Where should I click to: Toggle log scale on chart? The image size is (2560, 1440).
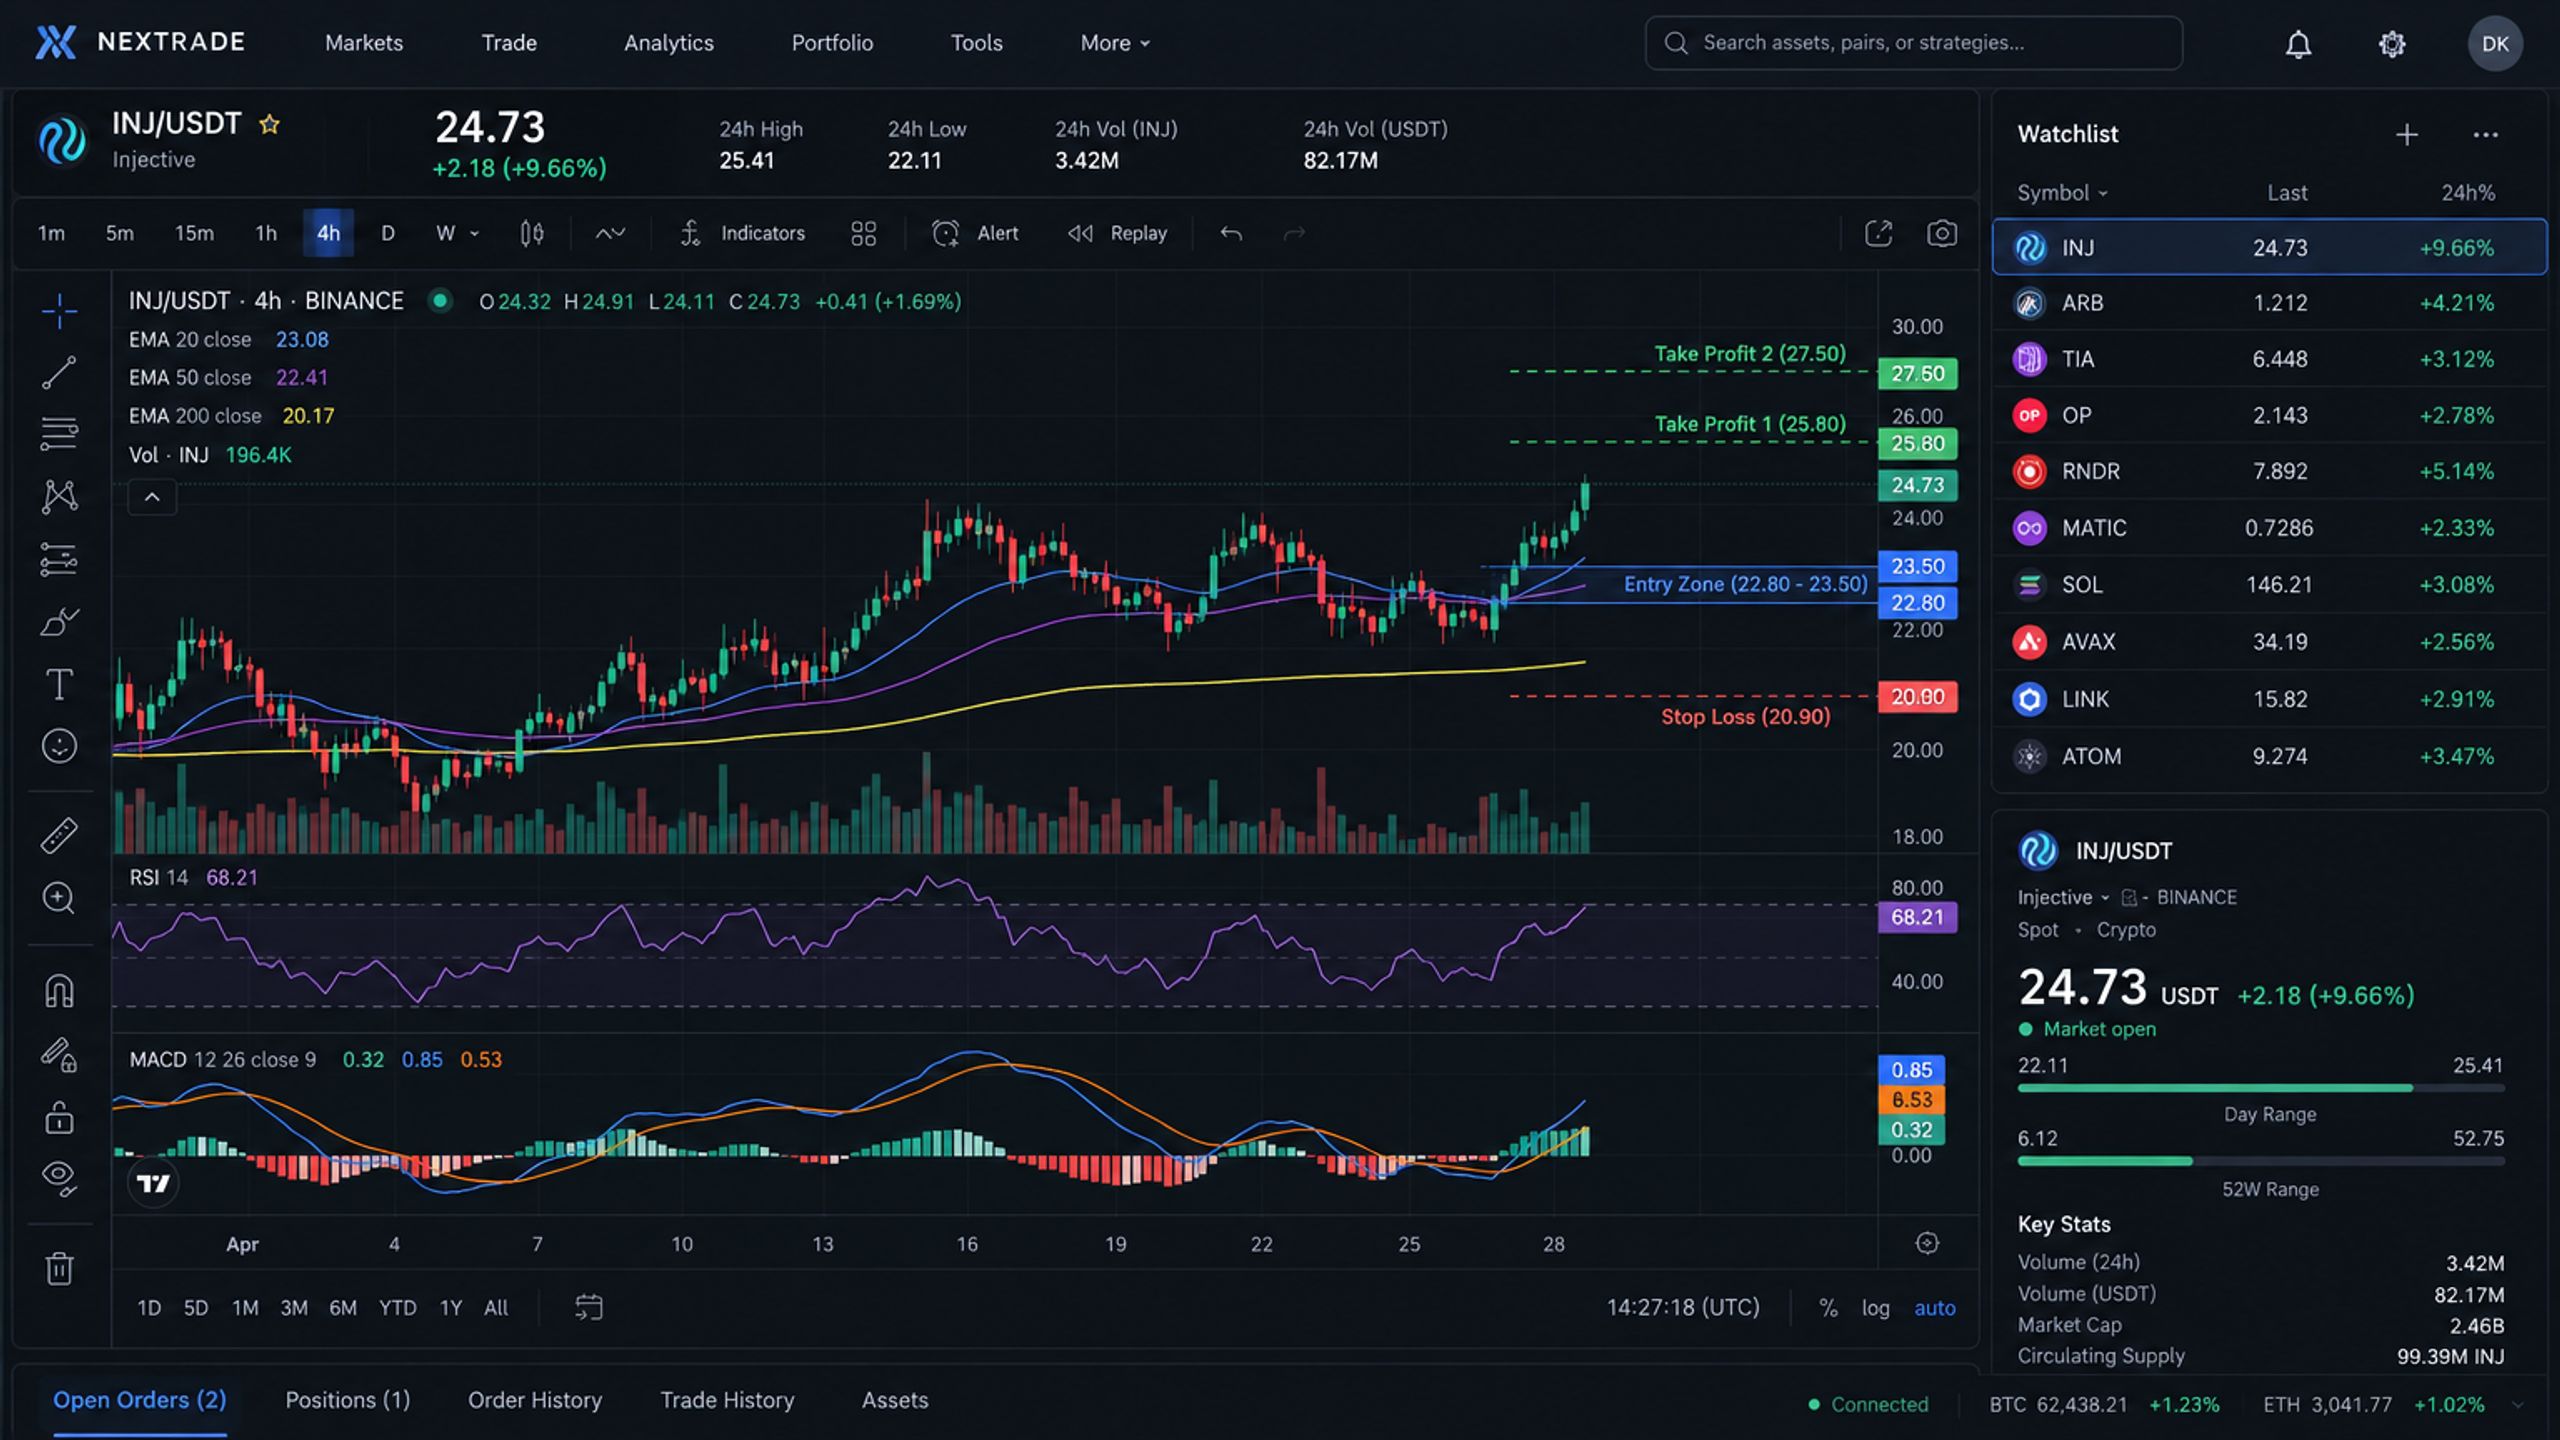click(1875, 1308)
